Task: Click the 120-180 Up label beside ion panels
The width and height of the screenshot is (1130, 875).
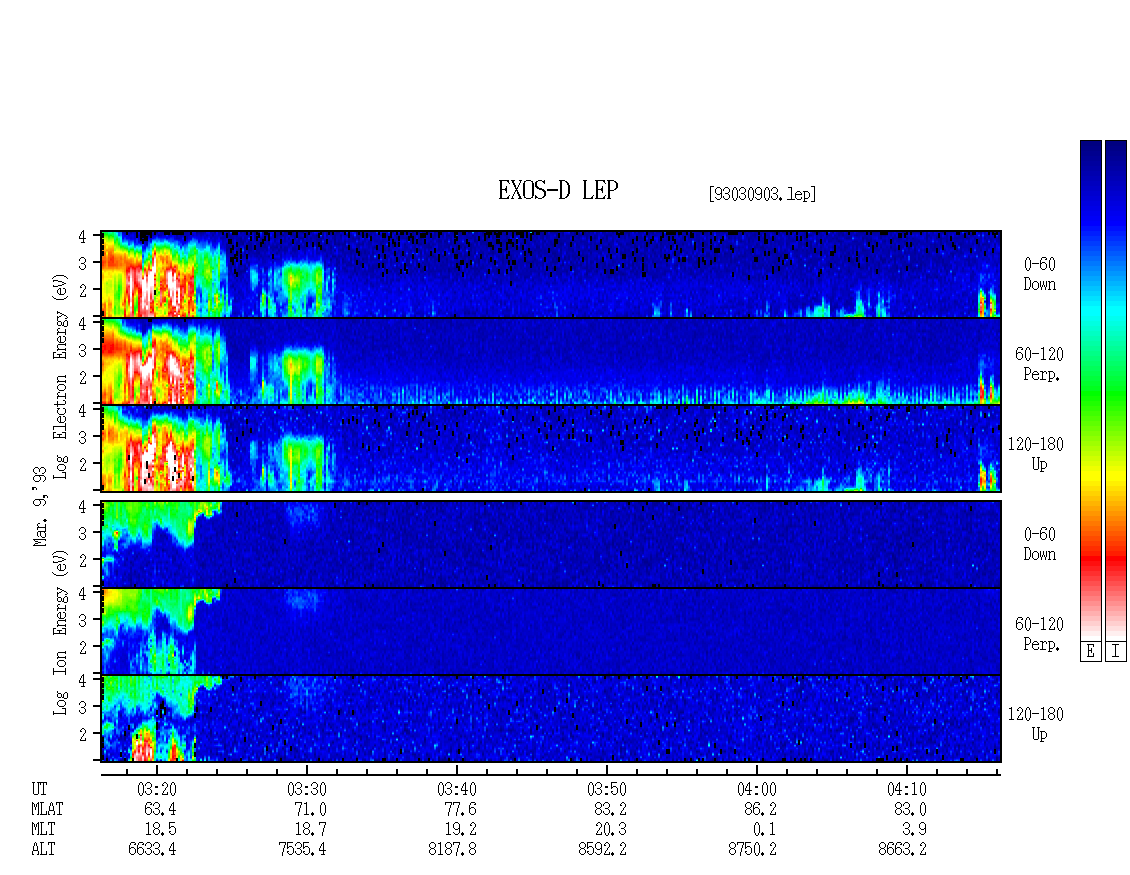Action: [1036, 724]
